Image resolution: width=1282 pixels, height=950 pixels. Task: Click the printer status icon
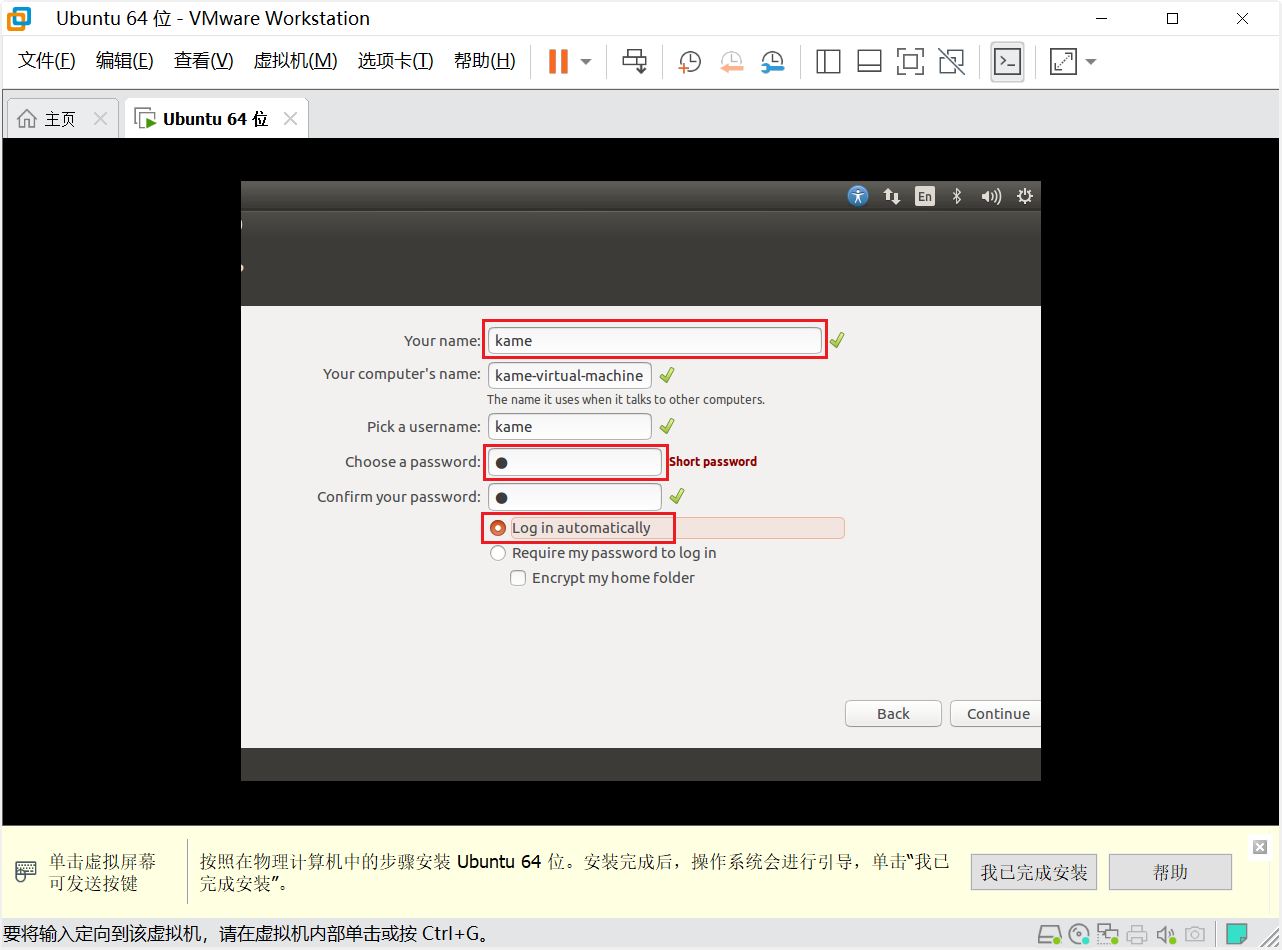pyautogui.click(x=1137, y=935)
